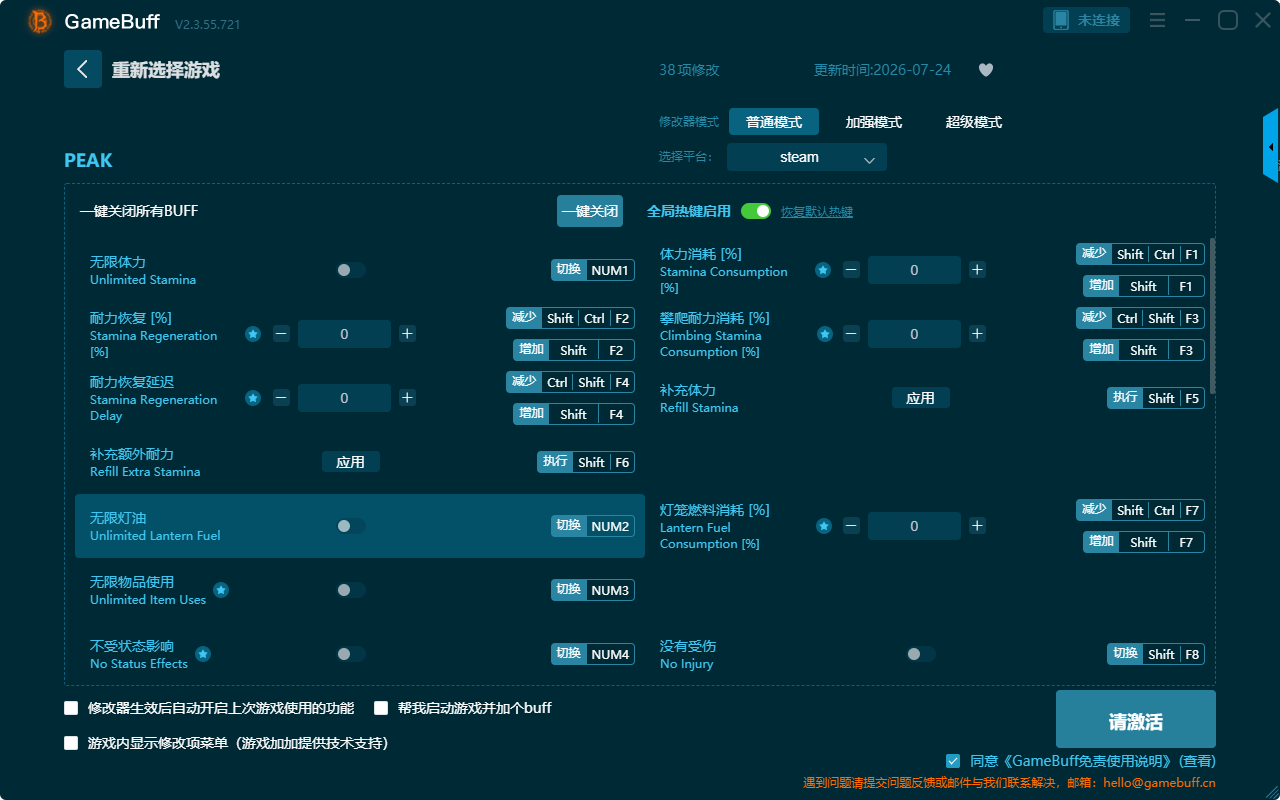
Task: Check 修改器生效后自动开启上次游戏使用的功能 checkbox
Action: click(x=71, y=708)
